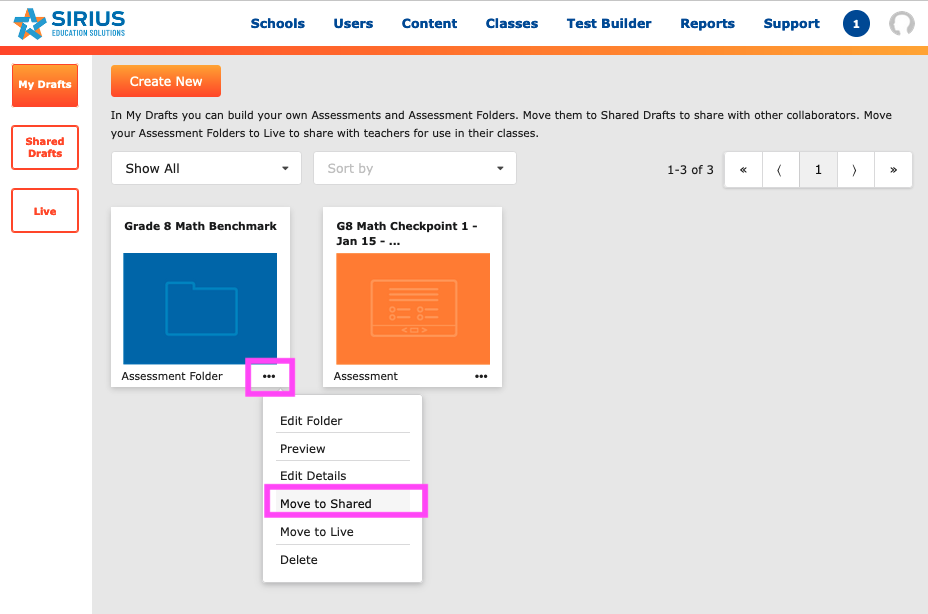Navigate to Classes
The height and width of the screenshot is (614, 928).
(512, 24)
